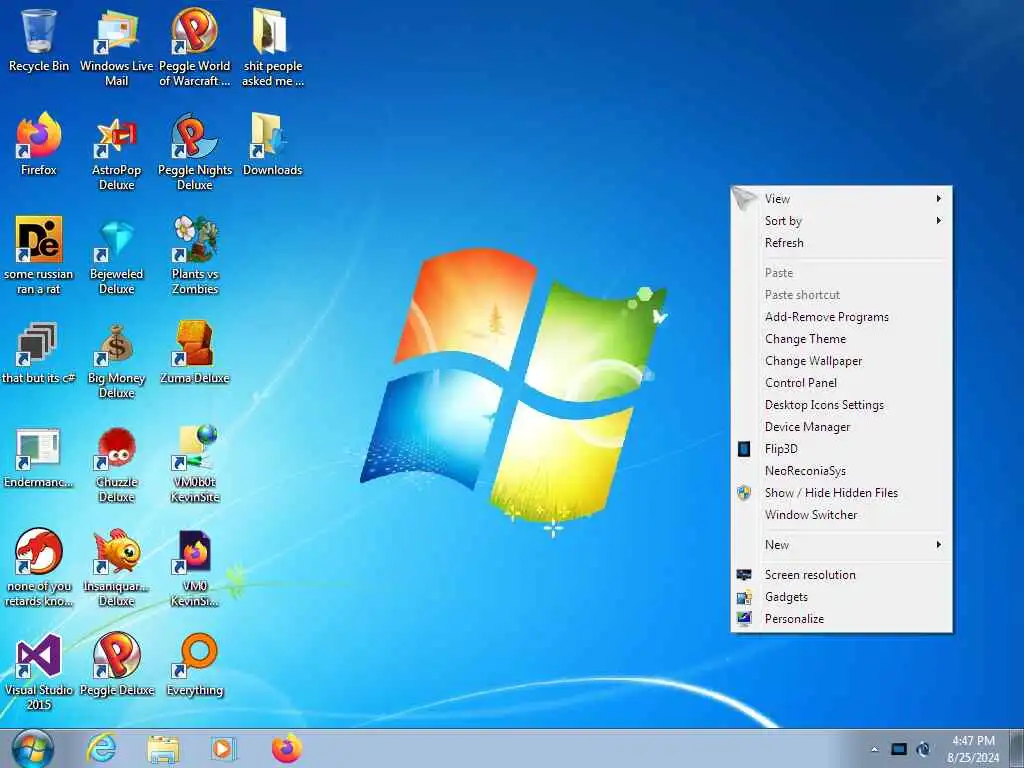
Task: Select the Endermanc... desktop shortcut
Action: (x=39, y=457)
